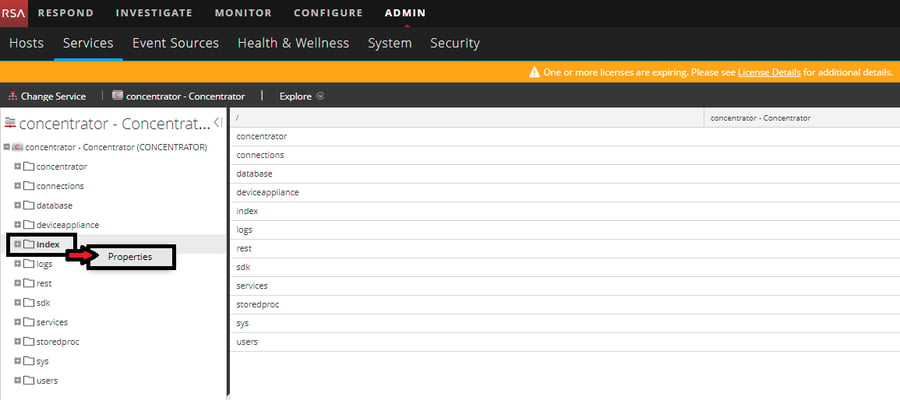900x400 pixels.
Task: Expand the deviceappliance tree folder
Action: click(x=18, y=225)
